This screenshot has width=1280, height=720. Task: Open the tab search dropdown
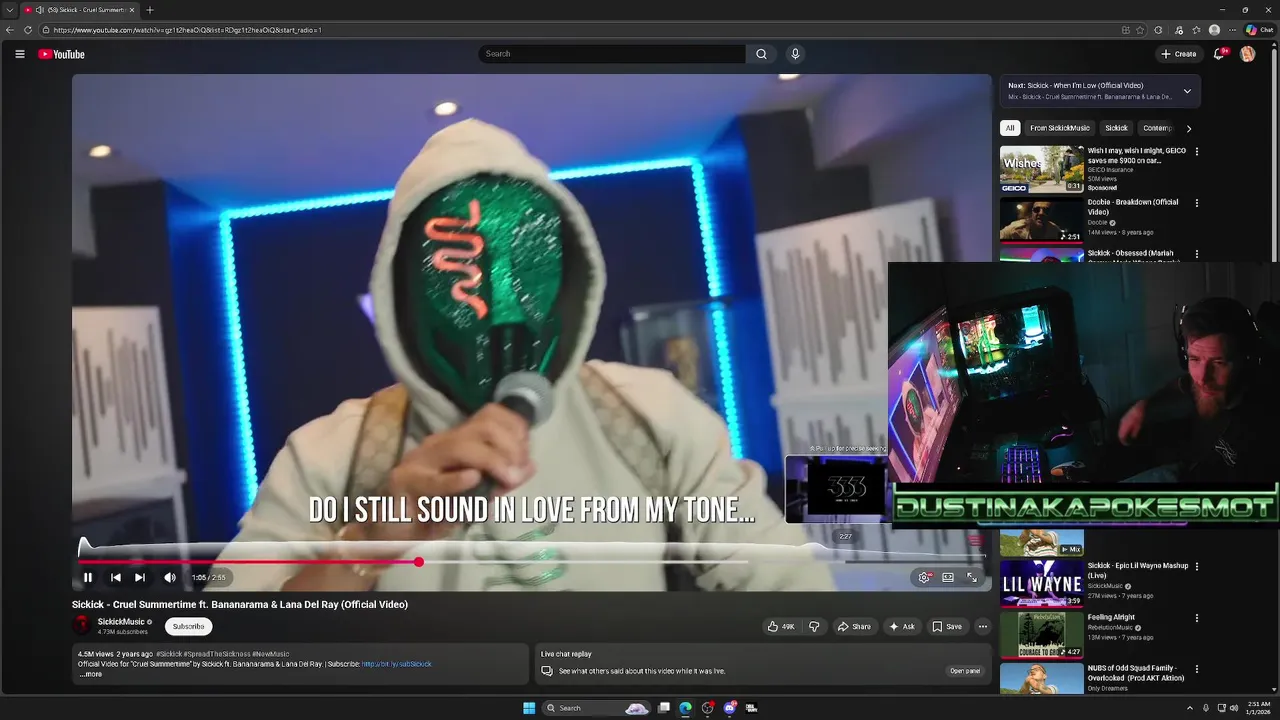point(9,10)
